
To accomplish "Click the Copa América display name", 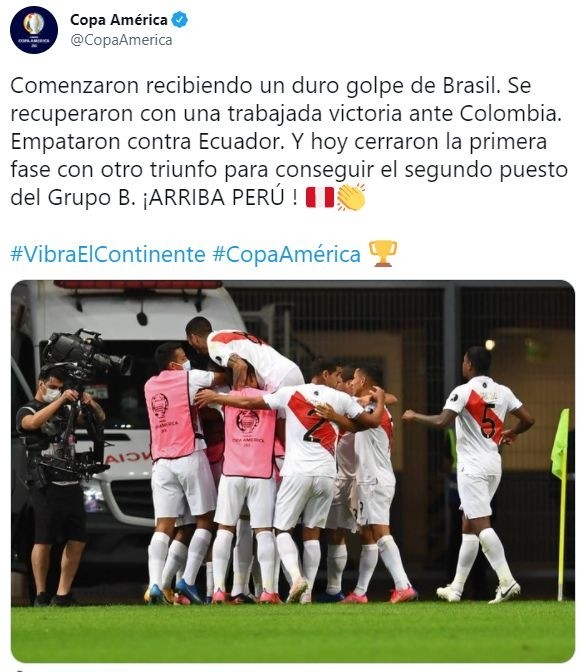I will point(119,20).
